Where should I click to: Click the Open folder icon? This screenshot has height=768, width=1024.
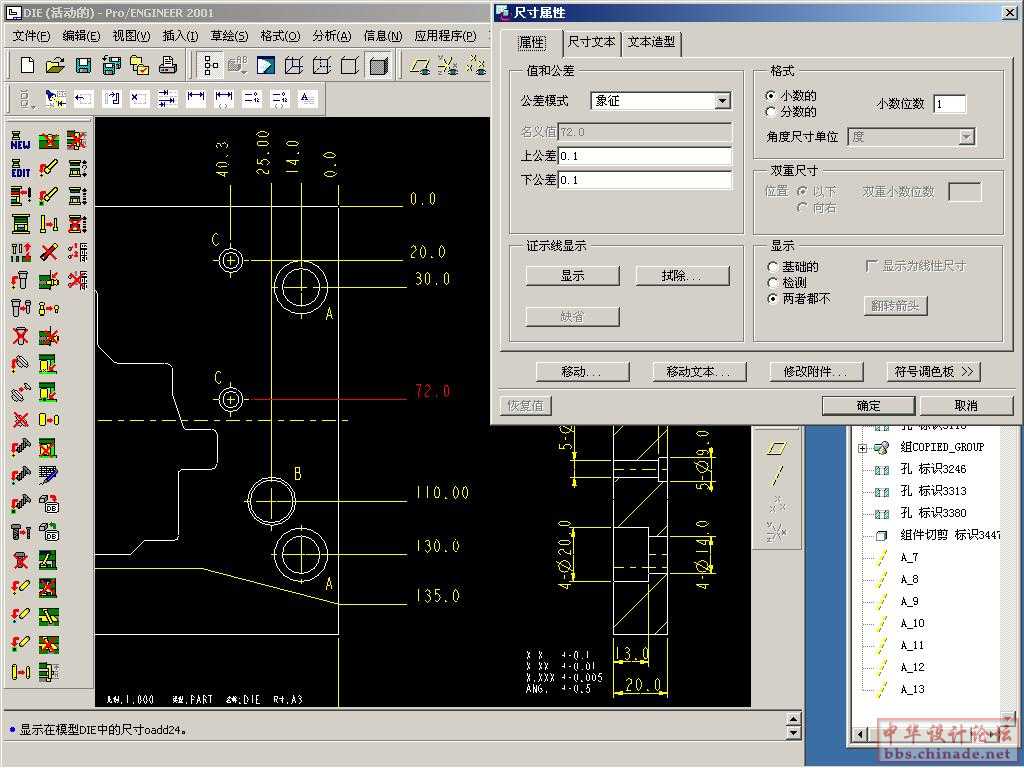(55, 65)
